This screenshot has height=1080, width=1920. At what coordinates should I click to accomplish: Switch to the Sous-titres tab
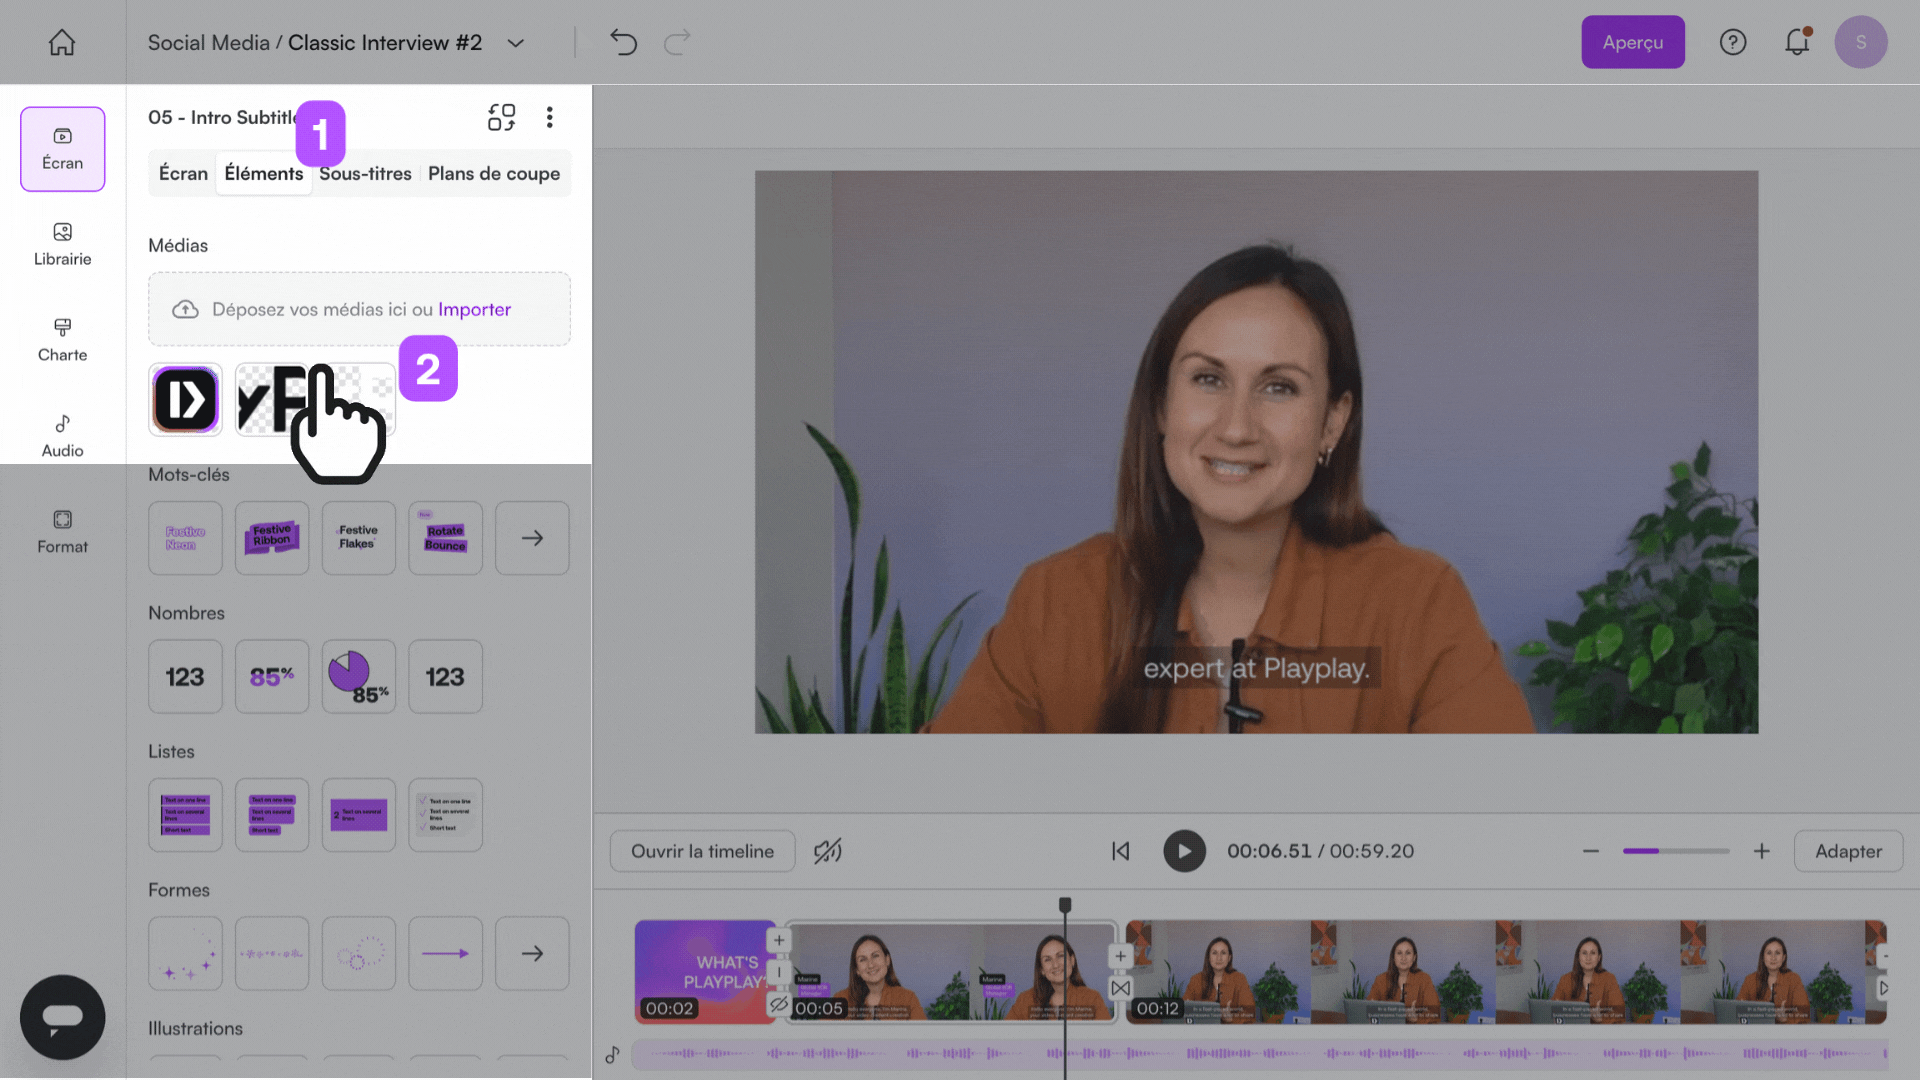(x=366, y=174)
